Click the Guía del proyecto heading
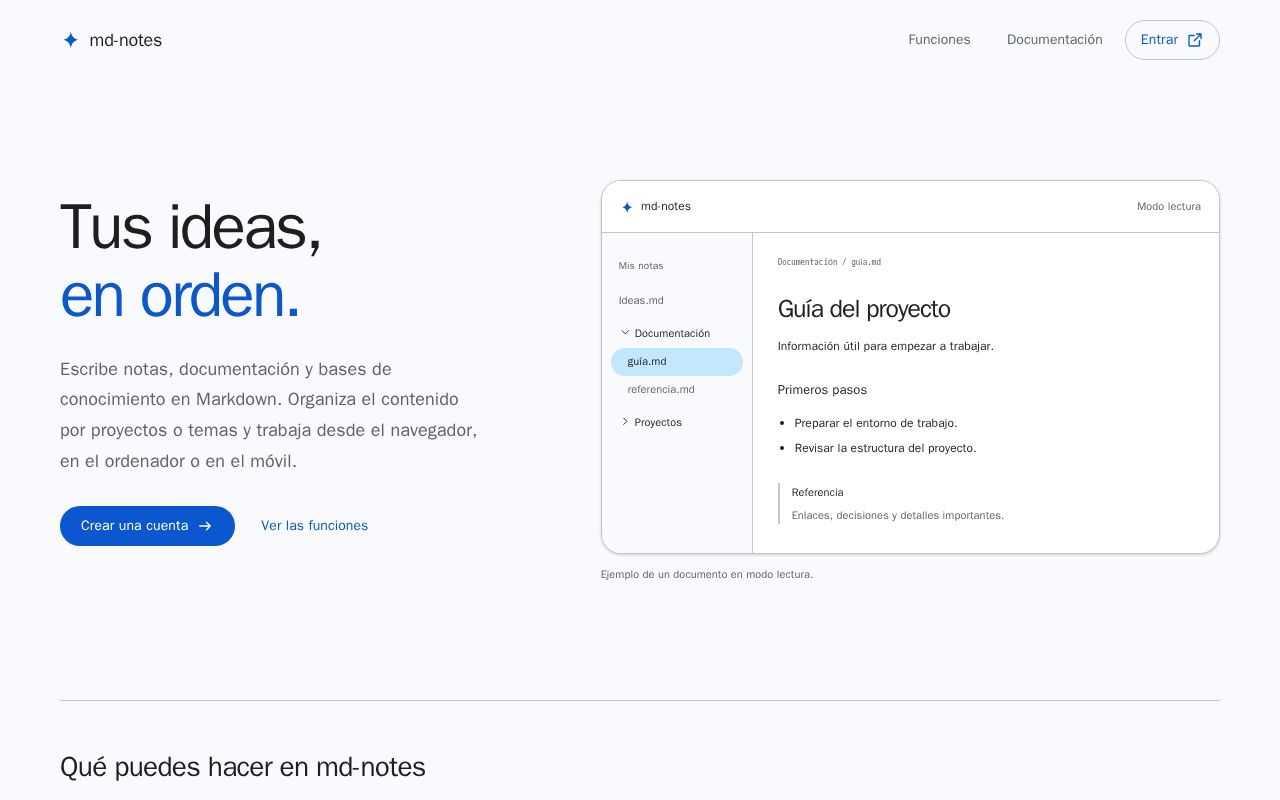1280x800 pixels. click(864, 309)
